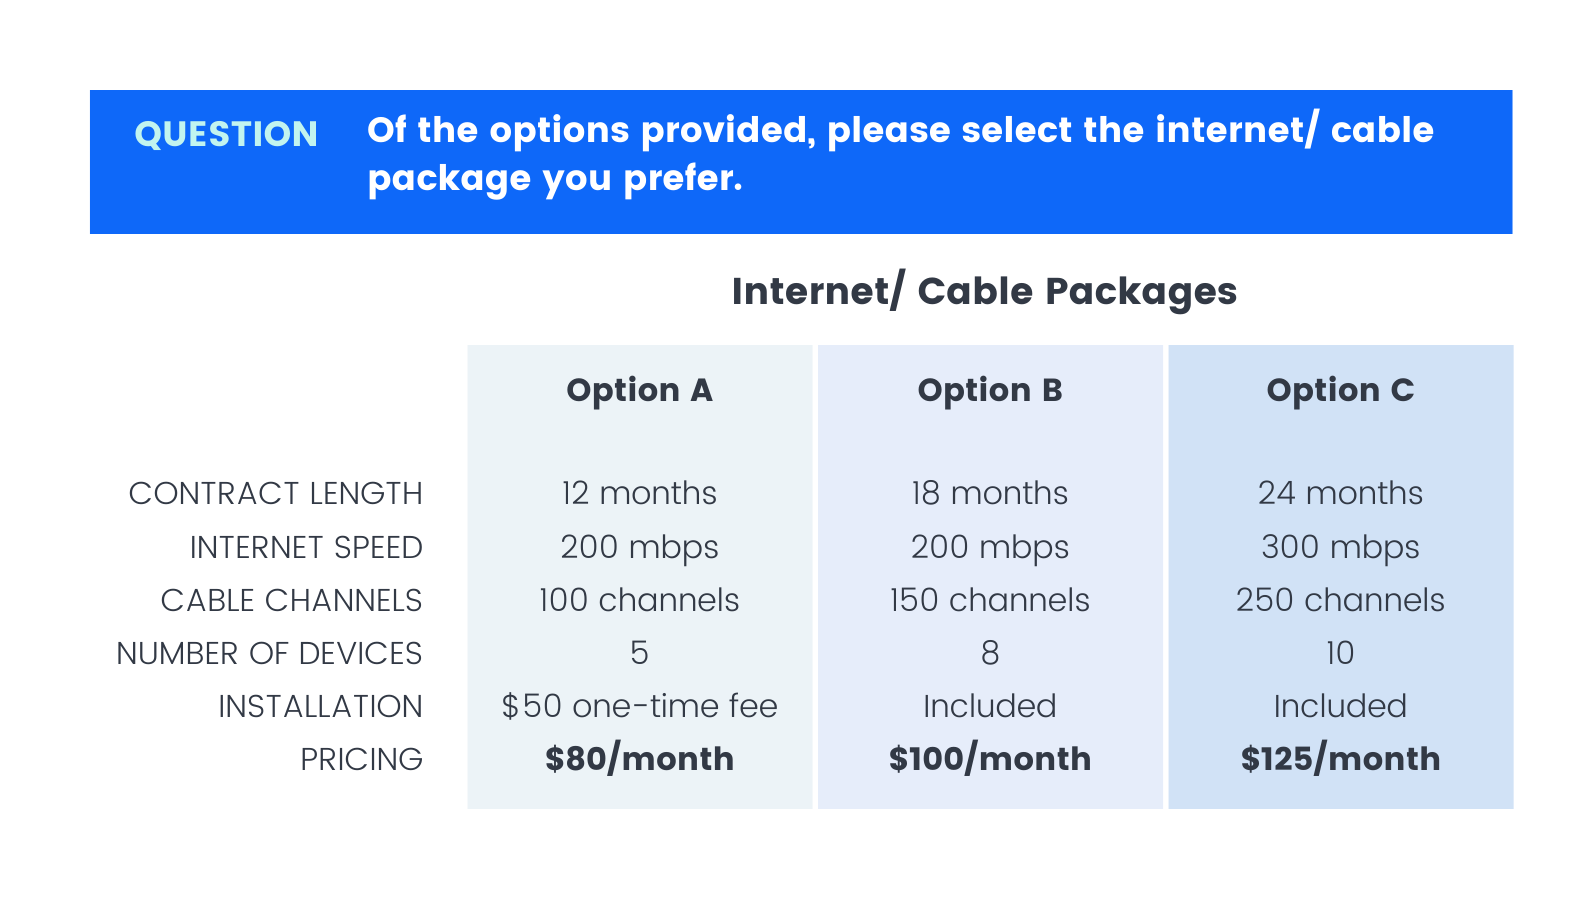Click the 24 months contract cell
Screen dimensions: 1594x899
tap(1340, 493)
